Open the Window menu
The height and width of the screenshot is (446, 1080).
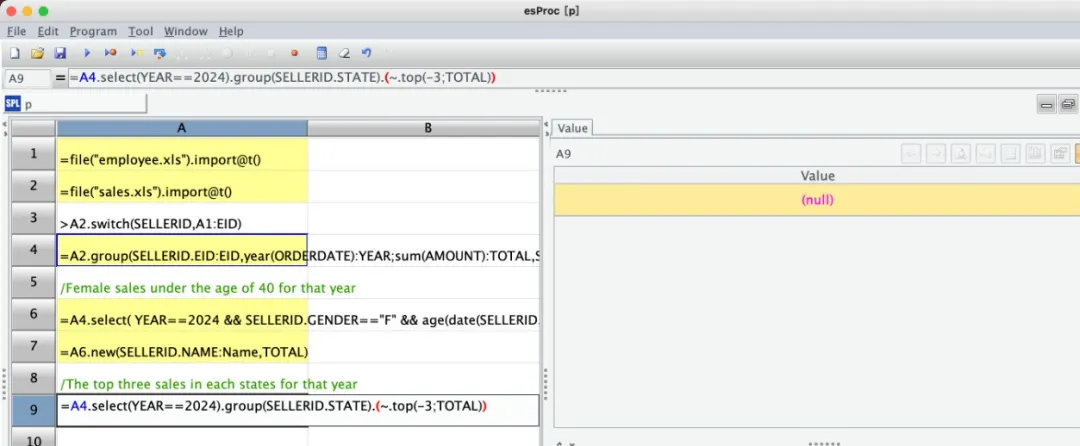click(186, 31)
